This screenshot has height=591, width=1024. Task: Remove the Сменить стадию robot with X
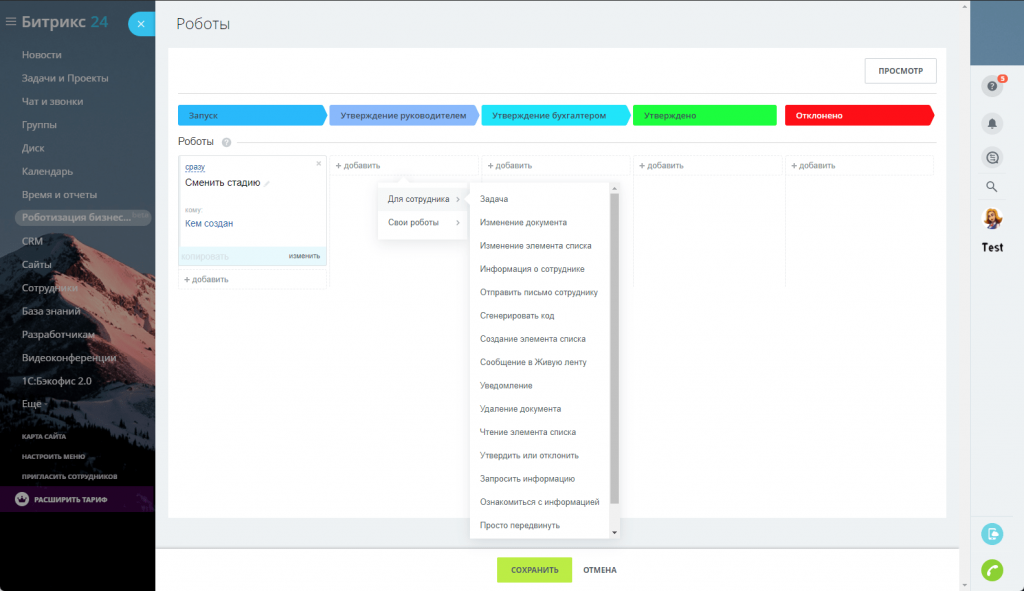coord(319,163)
